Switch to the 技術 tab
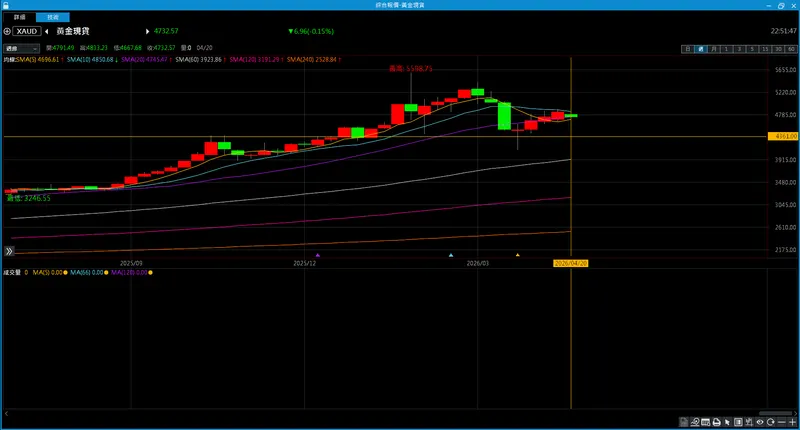Viewport: 800px width, 430px height. tap(53, 17)
